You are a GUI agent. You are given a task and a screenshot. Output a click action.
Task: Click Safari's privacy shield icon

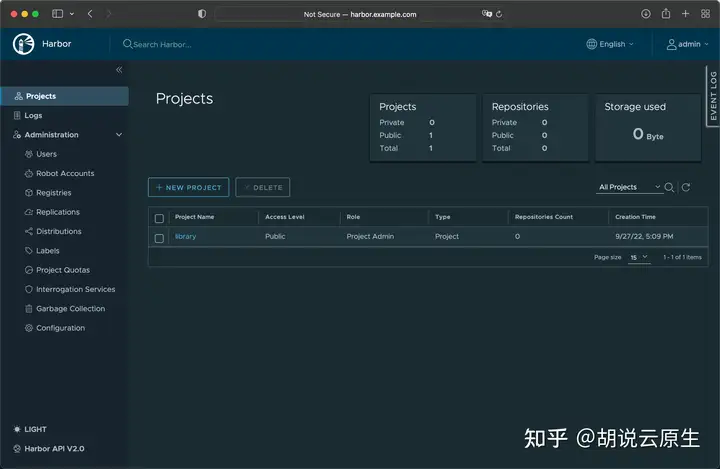(x=202, y=14)
